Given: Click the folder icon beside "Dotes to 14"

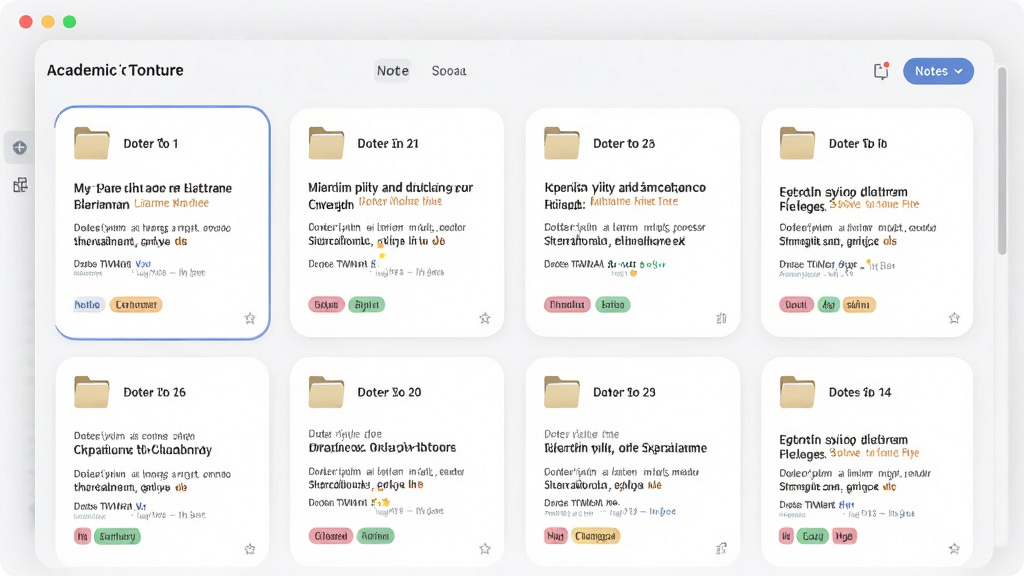Looking at the screenshot, I should 797,392.
